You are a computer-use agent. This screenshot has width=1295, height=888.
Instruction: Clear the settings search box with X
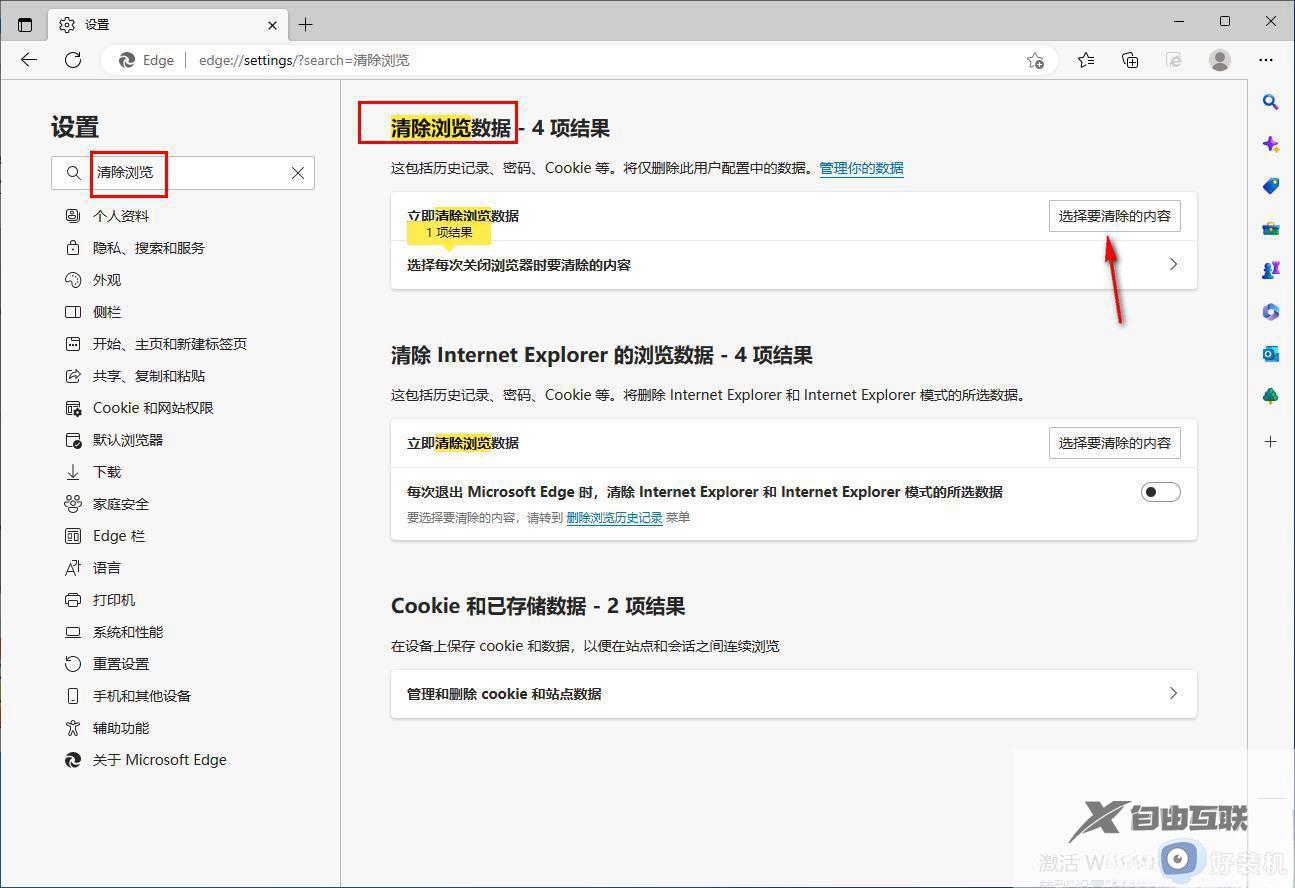[x=298, y=173]
